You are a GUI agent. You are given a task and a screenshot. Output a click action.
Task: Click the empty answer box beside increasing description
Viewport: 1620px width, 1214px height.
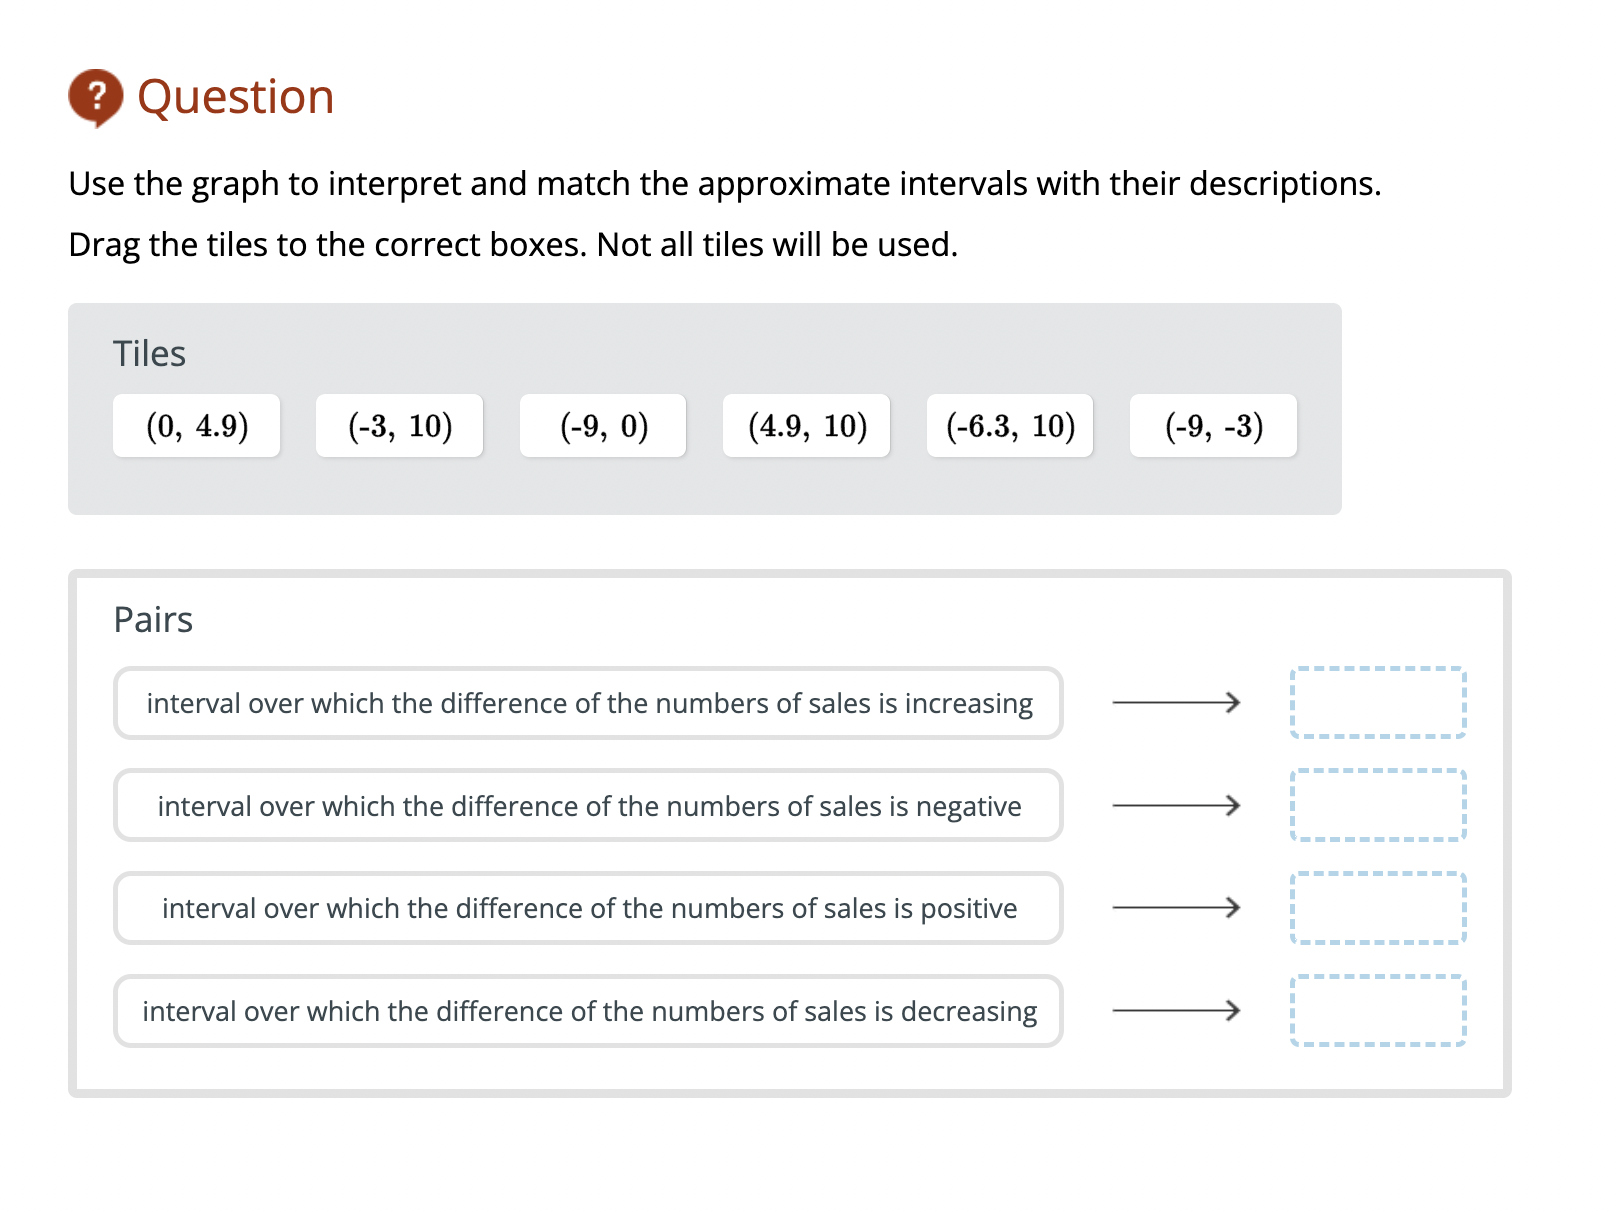pos(1378,703)
